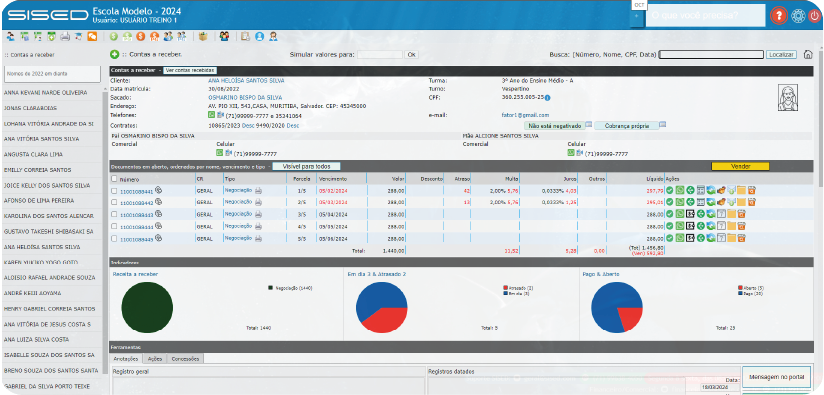
Task: Click the support attendant toolbar icon at the right end
Action: click(273, 37)
